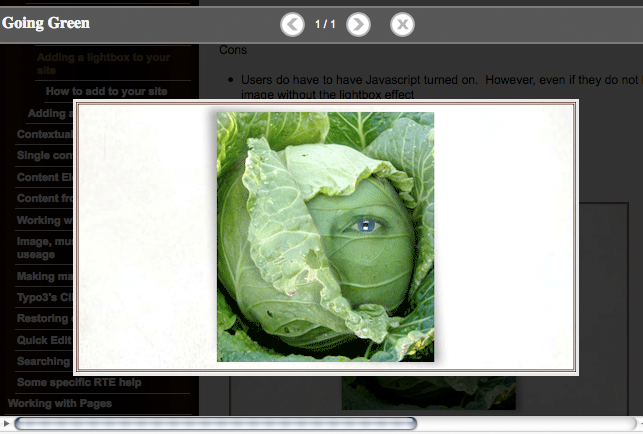The image size is (643, 434).
Task: Click the 'Single con...' sidebar entry
Action: click(x=43, y=155)
